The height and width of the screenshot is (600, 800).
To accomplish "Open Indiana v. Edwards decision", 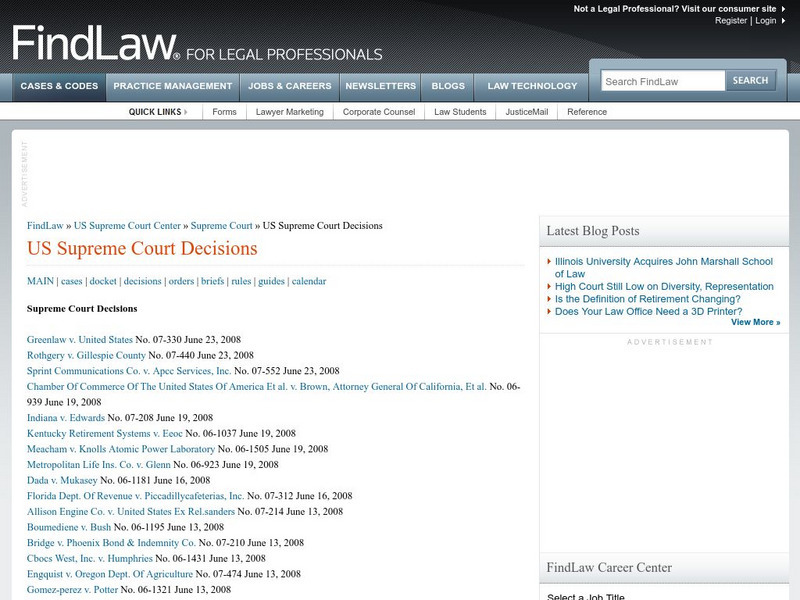I will 66,418.
